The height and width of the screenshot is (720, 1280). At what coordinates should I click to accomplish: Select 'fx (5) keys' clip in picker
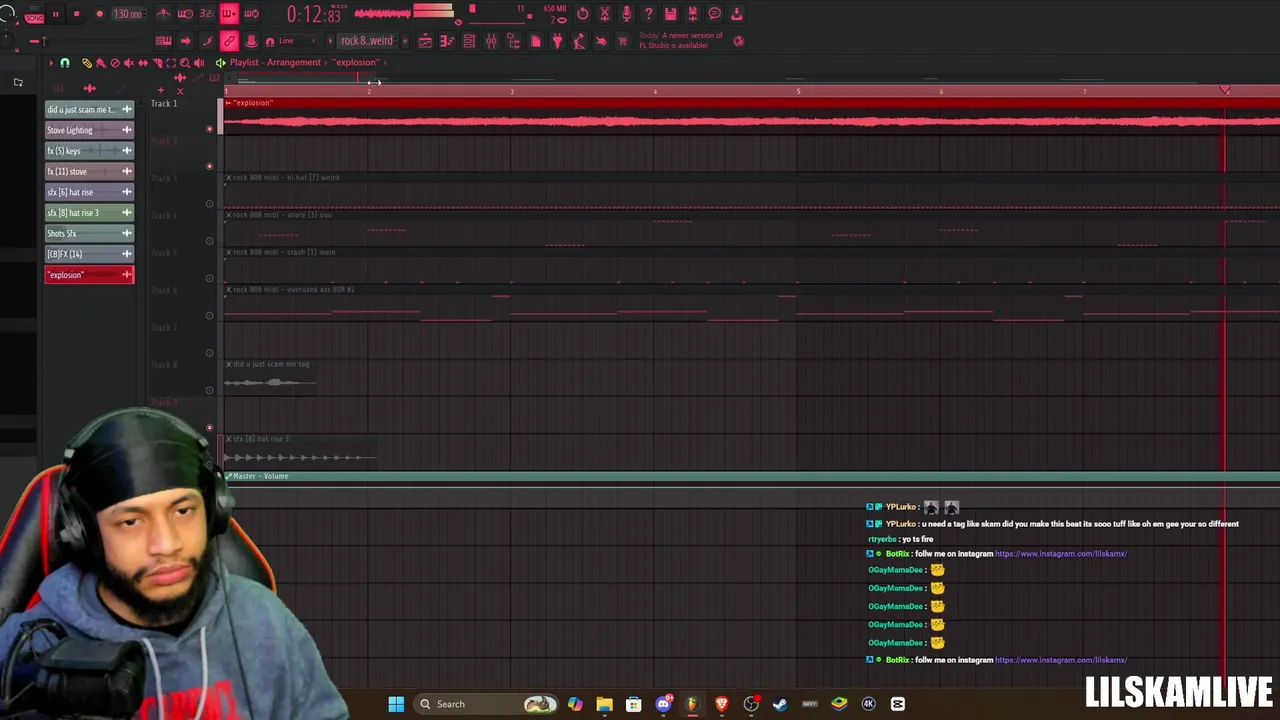pos(89,151)
